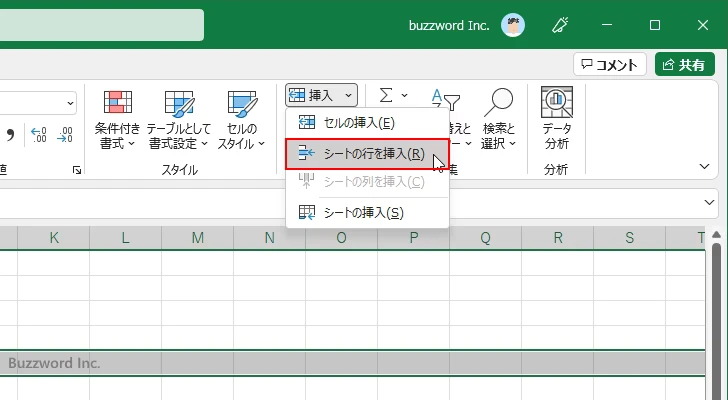Open セルのスタイル dropdown arrow
The height and width of the screenshot is (400, 728).
point(261,144)
